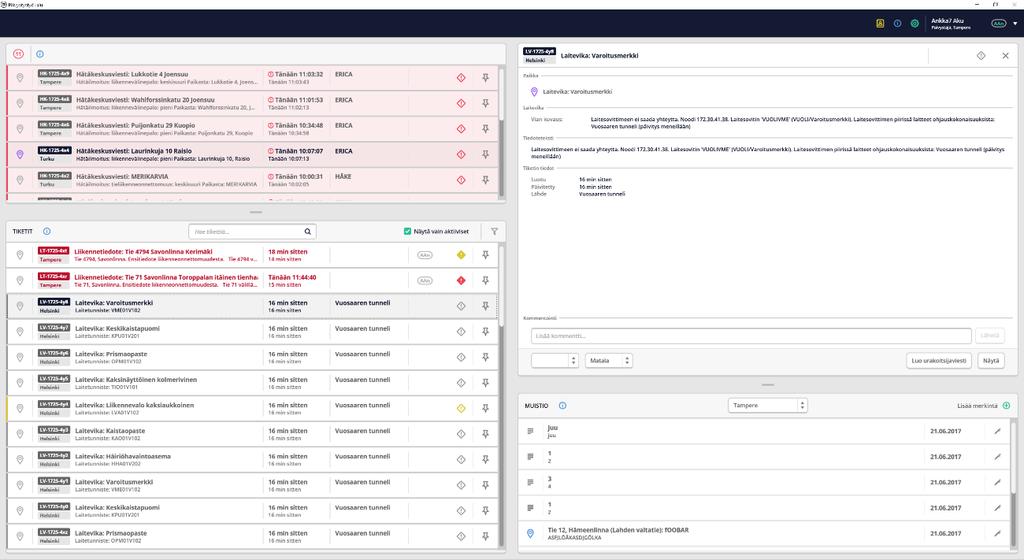Click priority diamond of Wahlforssinkatu 20 Joensuu row
This screenshot has width=1024, height=560.
pyautogui.click(x=461, y=103)
